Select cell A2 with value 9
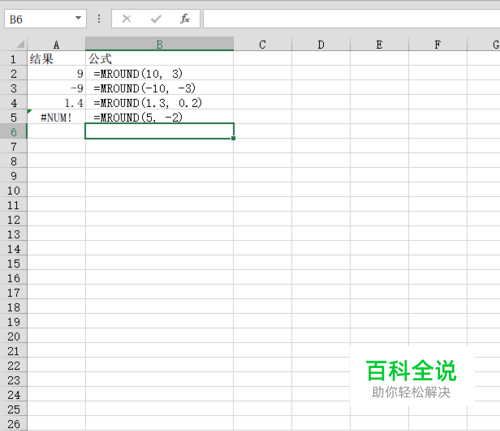Image resolution: width=500 pixels, height=431 pixels. click(x=56, y=74)
